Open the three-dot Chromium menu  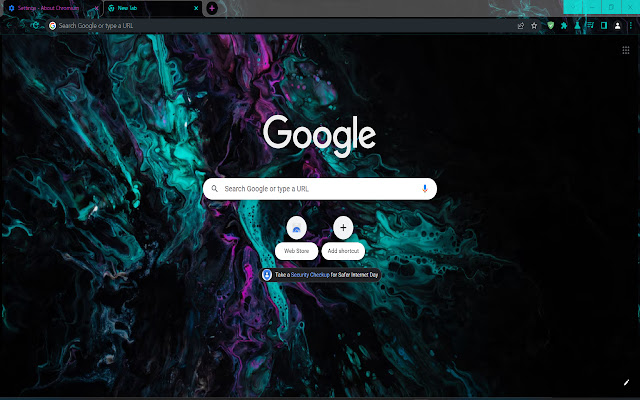click(631, 26)
